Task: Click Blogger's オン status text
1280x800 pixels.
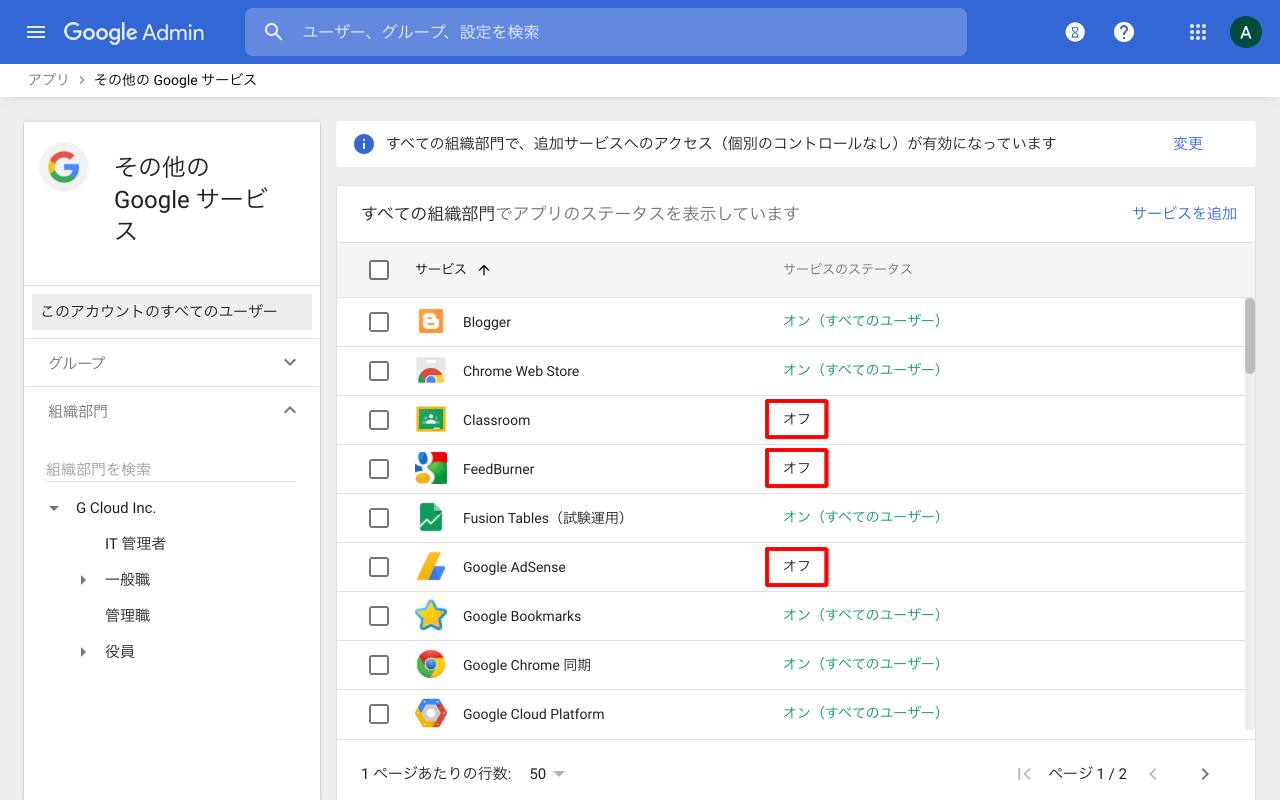Action: [862, 321]
